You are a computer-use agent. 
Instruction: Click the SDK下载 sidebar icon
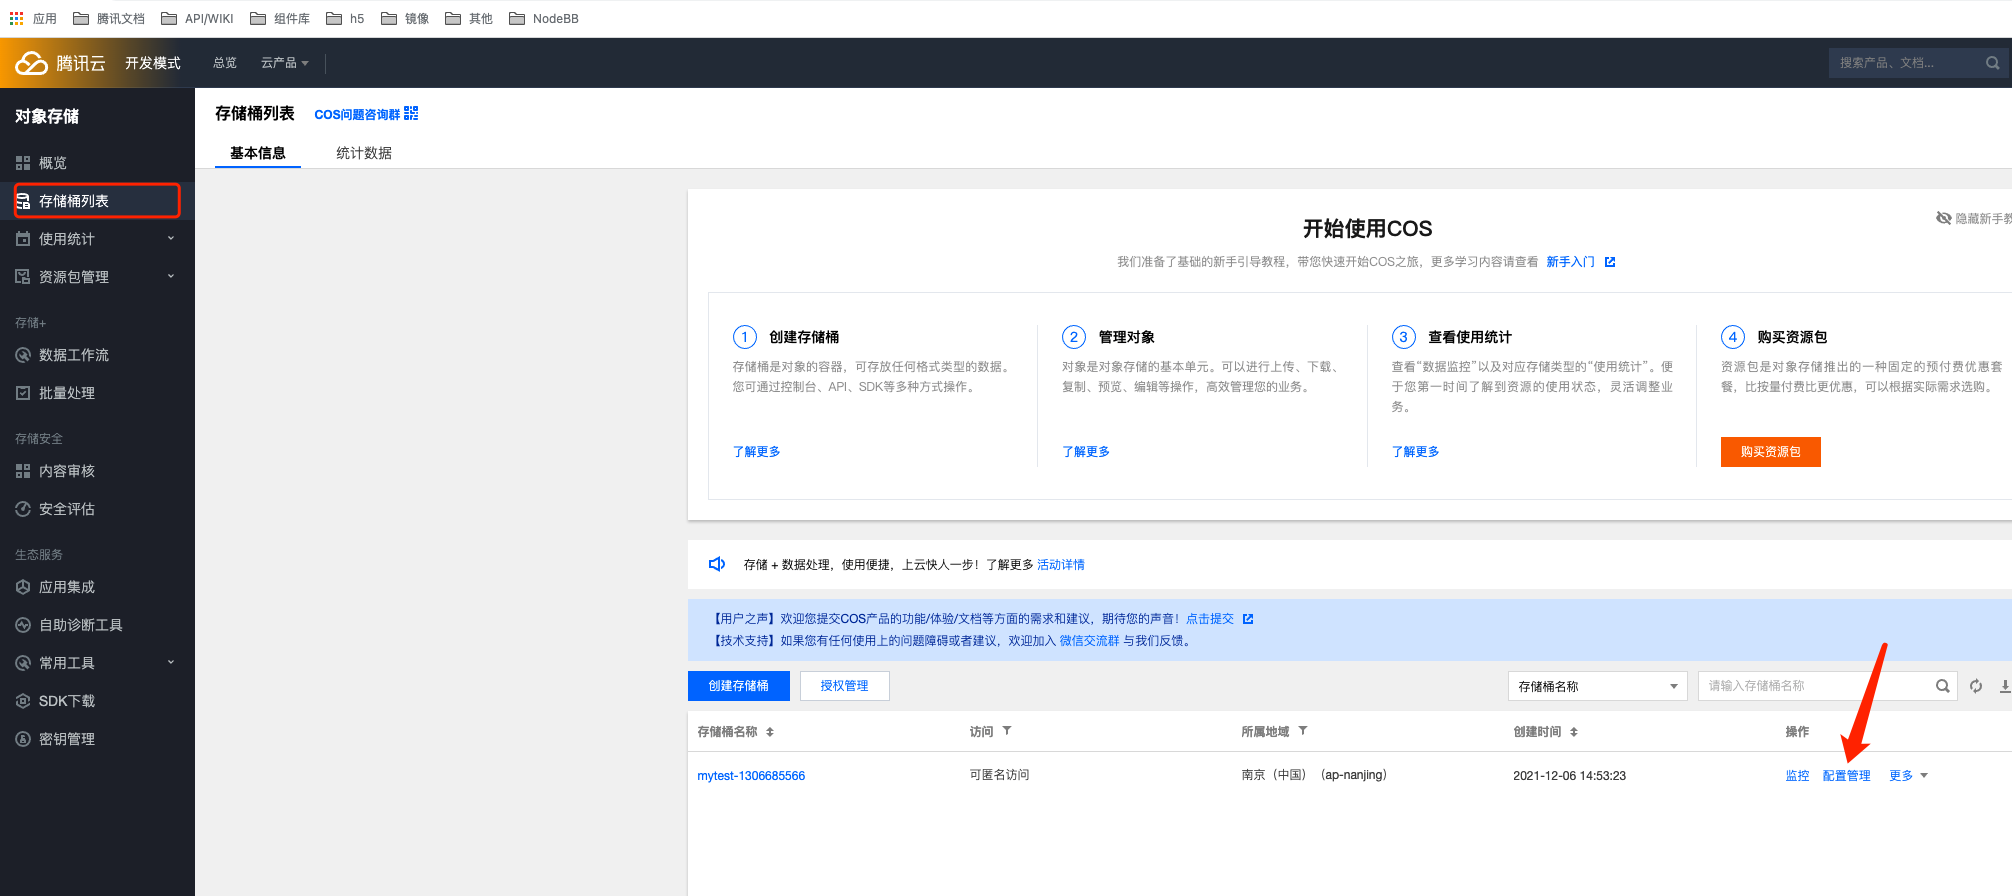[x=23, y=701]
